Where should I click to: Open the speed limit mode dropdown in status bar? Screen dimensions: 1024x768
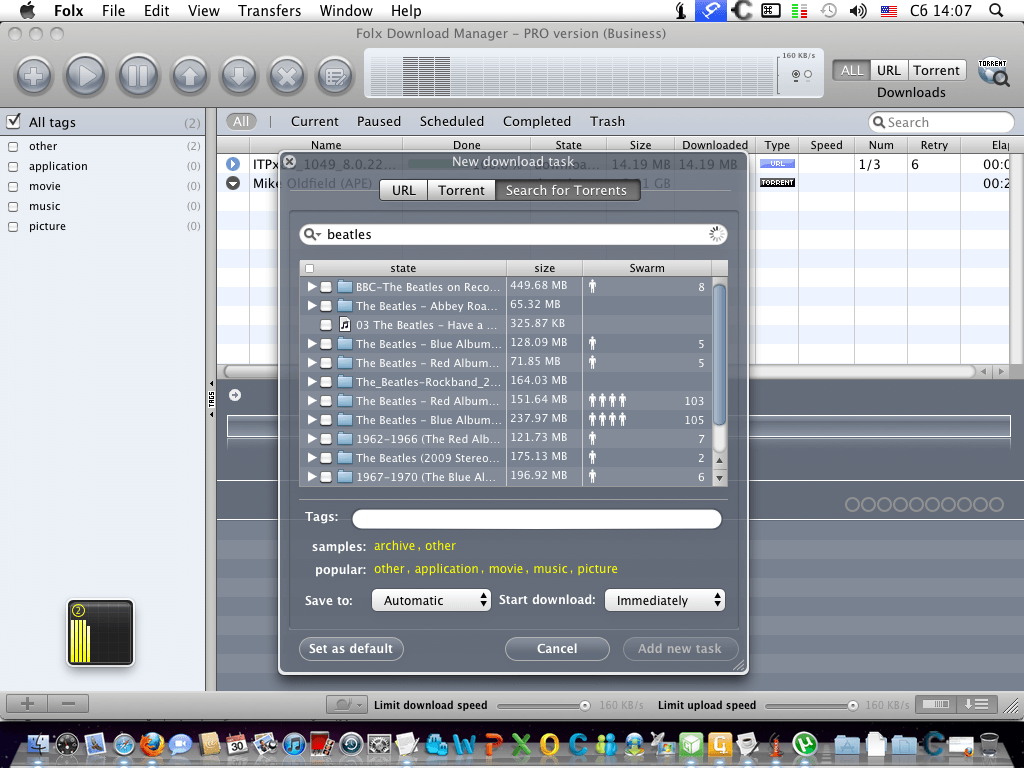[x=346, y=704]
